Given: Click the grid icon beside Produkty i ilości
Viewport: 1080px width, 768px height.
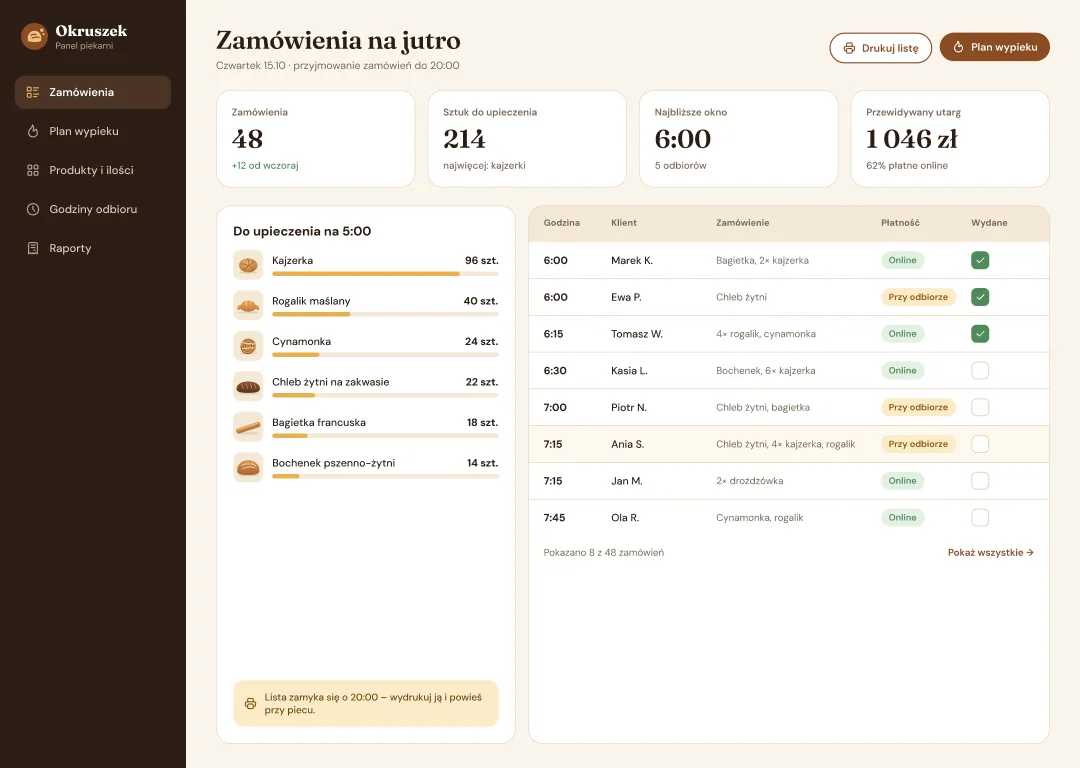Looking at the screenshot, I should pos(32,170).
